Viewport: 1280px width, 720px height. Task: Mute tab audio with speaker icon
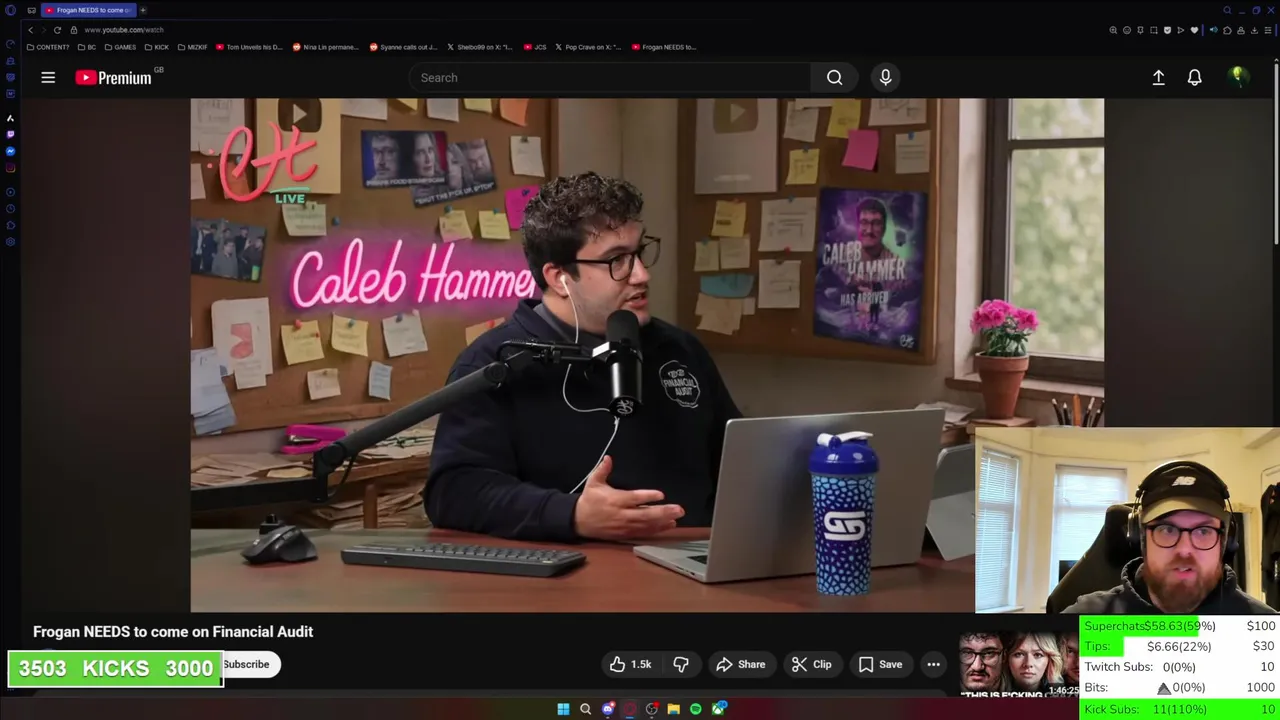tap(1214, 30)
